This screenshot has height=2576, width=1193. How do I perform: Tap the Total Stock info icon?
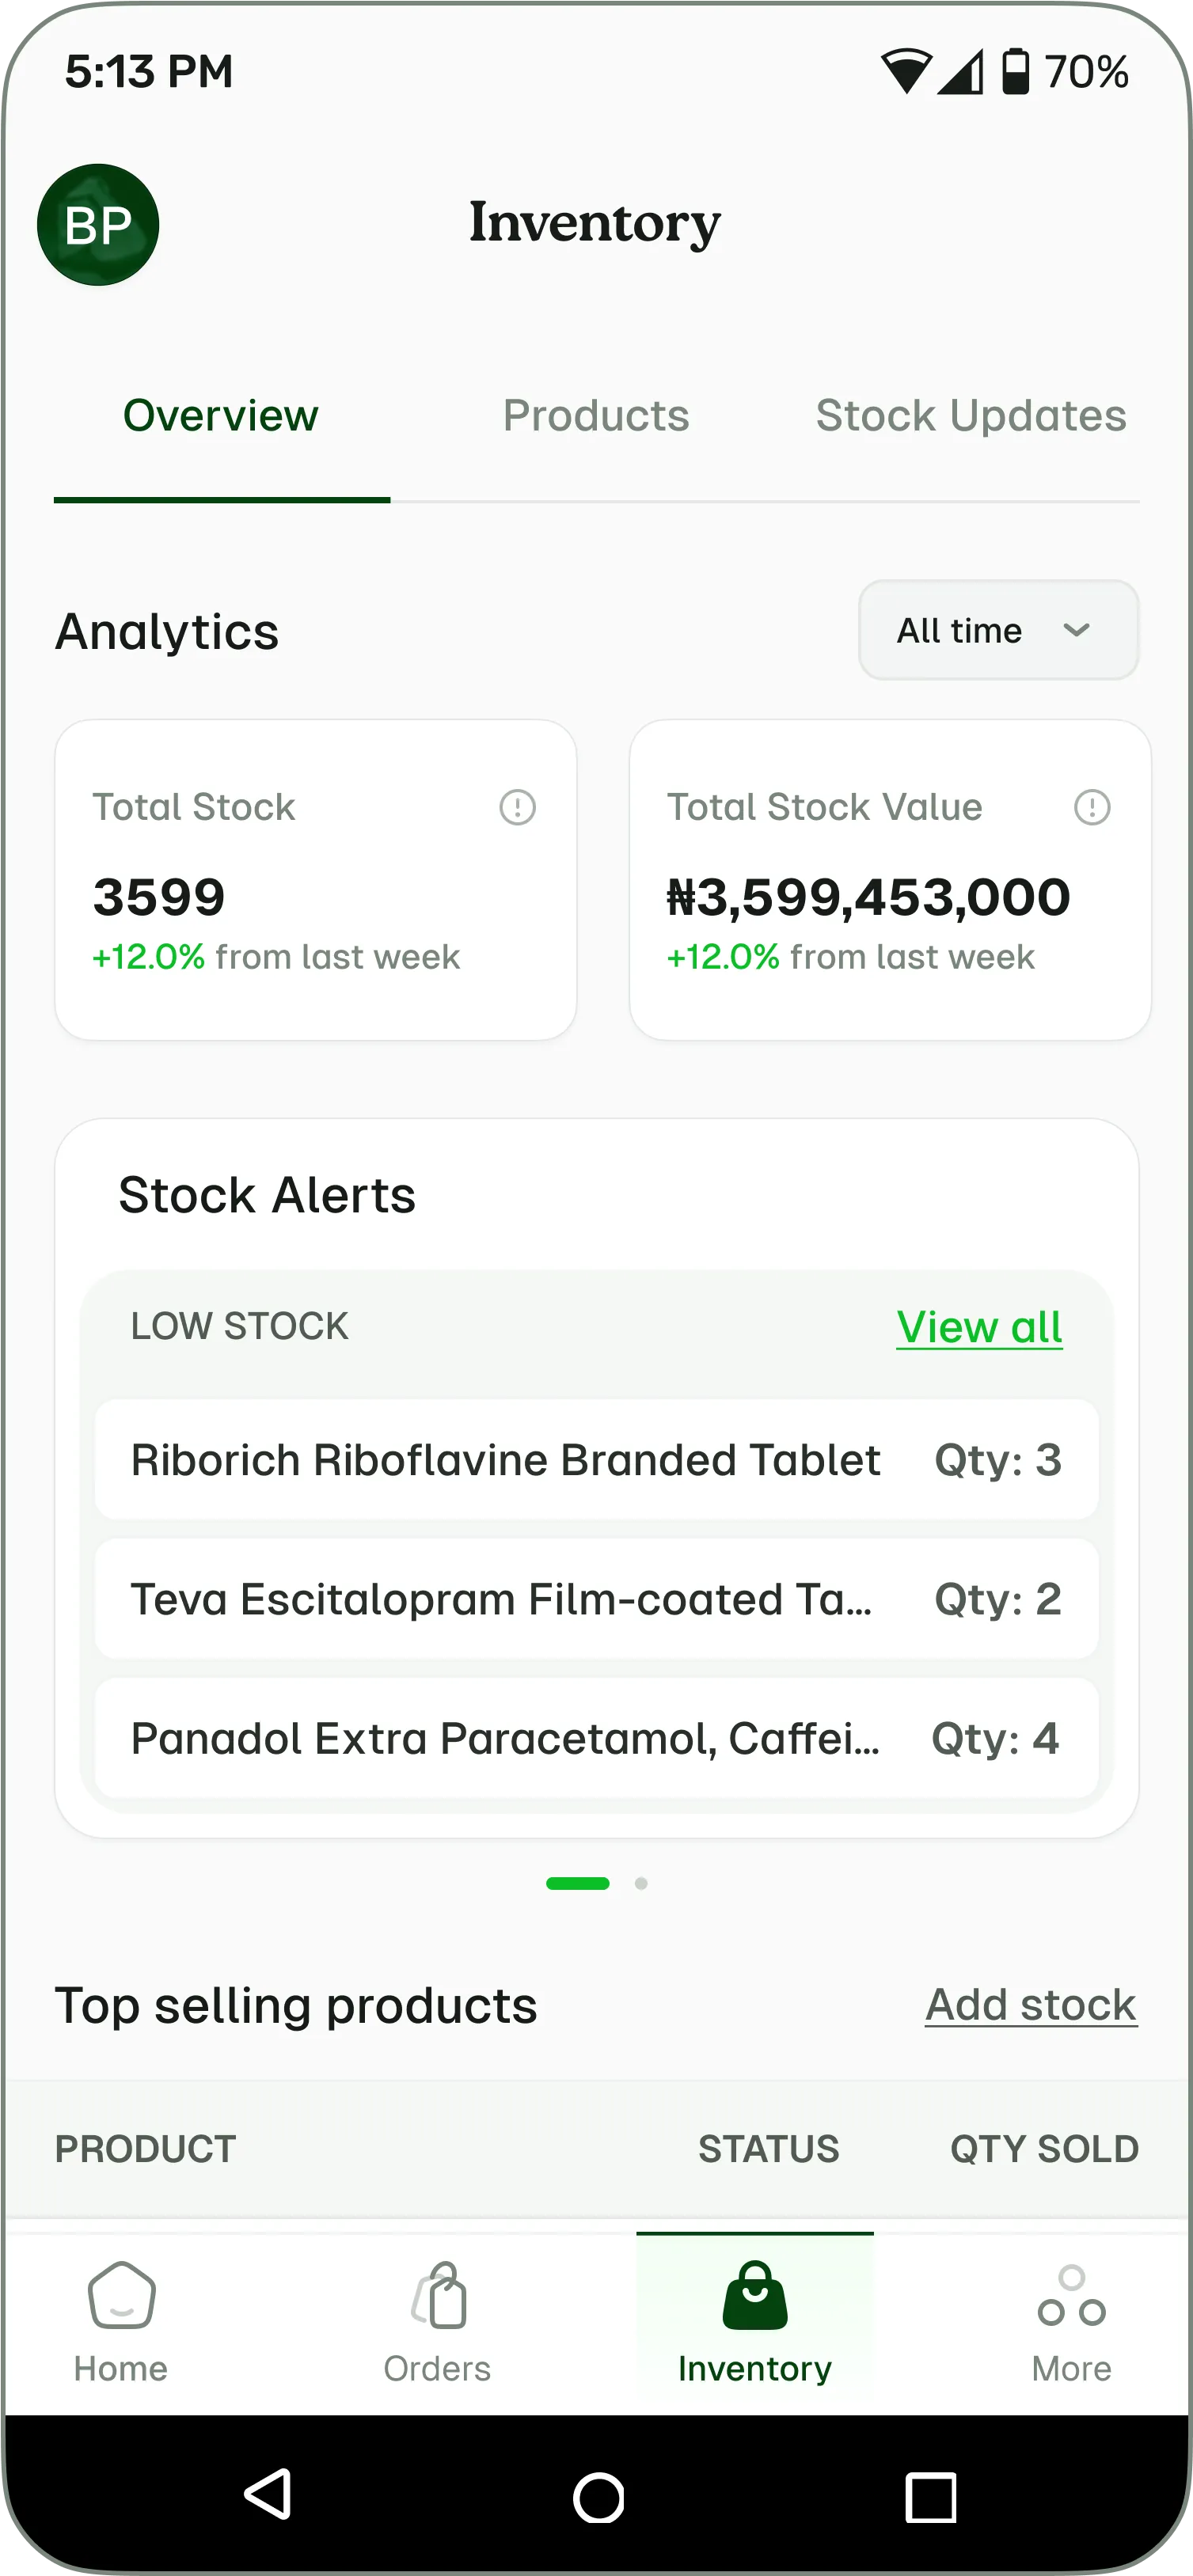517,807
